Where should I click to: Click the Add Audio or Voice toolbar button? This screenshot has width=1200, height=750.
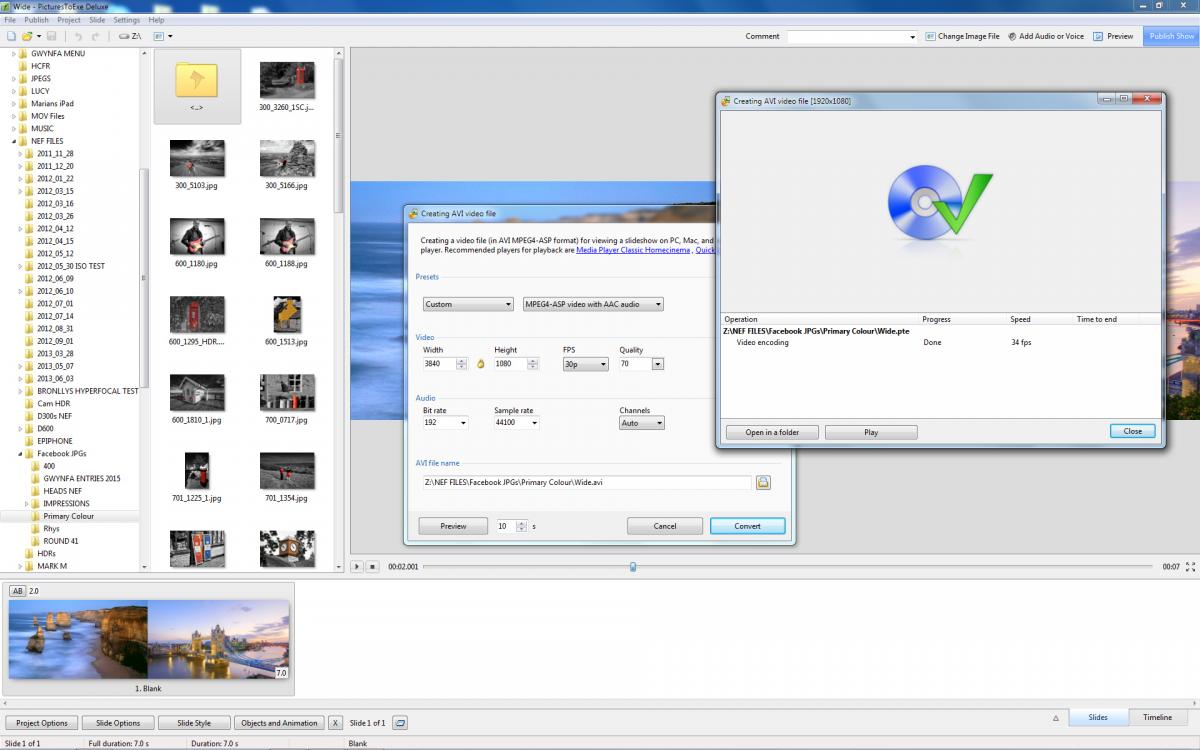point(1046,36)
